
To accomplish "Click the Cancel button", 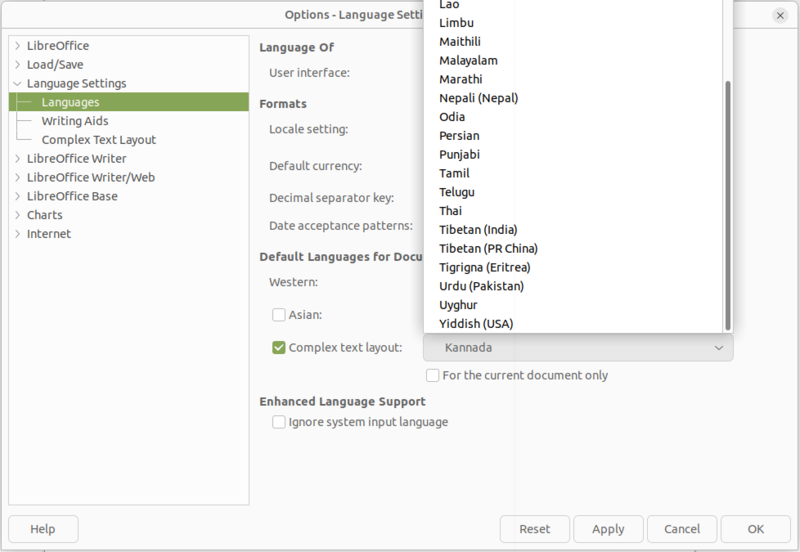I will click(x=682, y=529).
